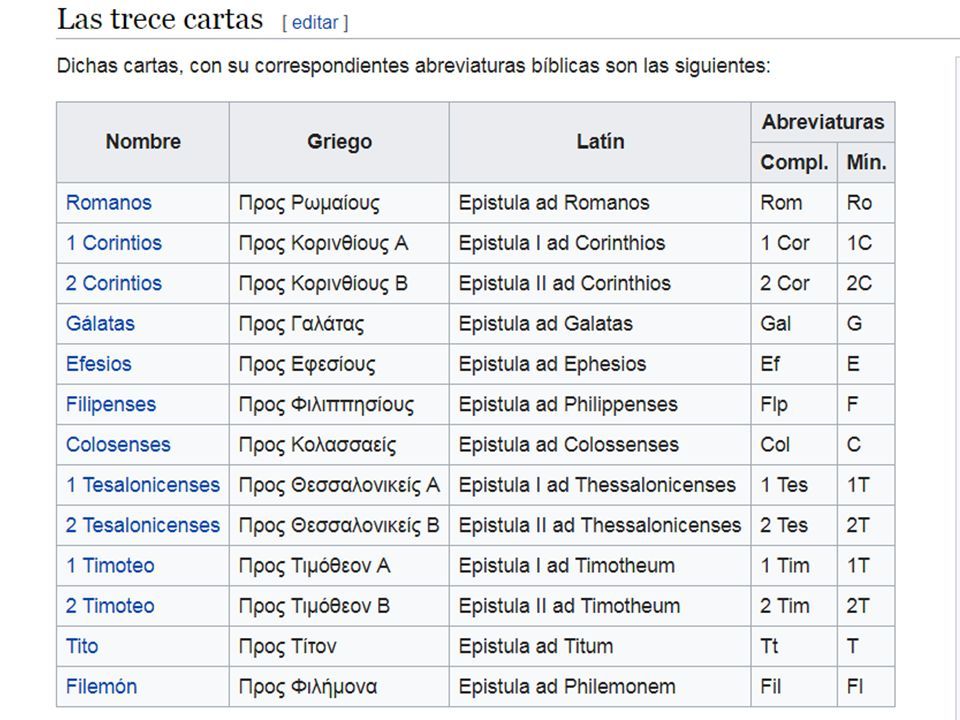Screen dimensions: 960x720
Task: Click the Nombre column header
Action: coord(143,142)
